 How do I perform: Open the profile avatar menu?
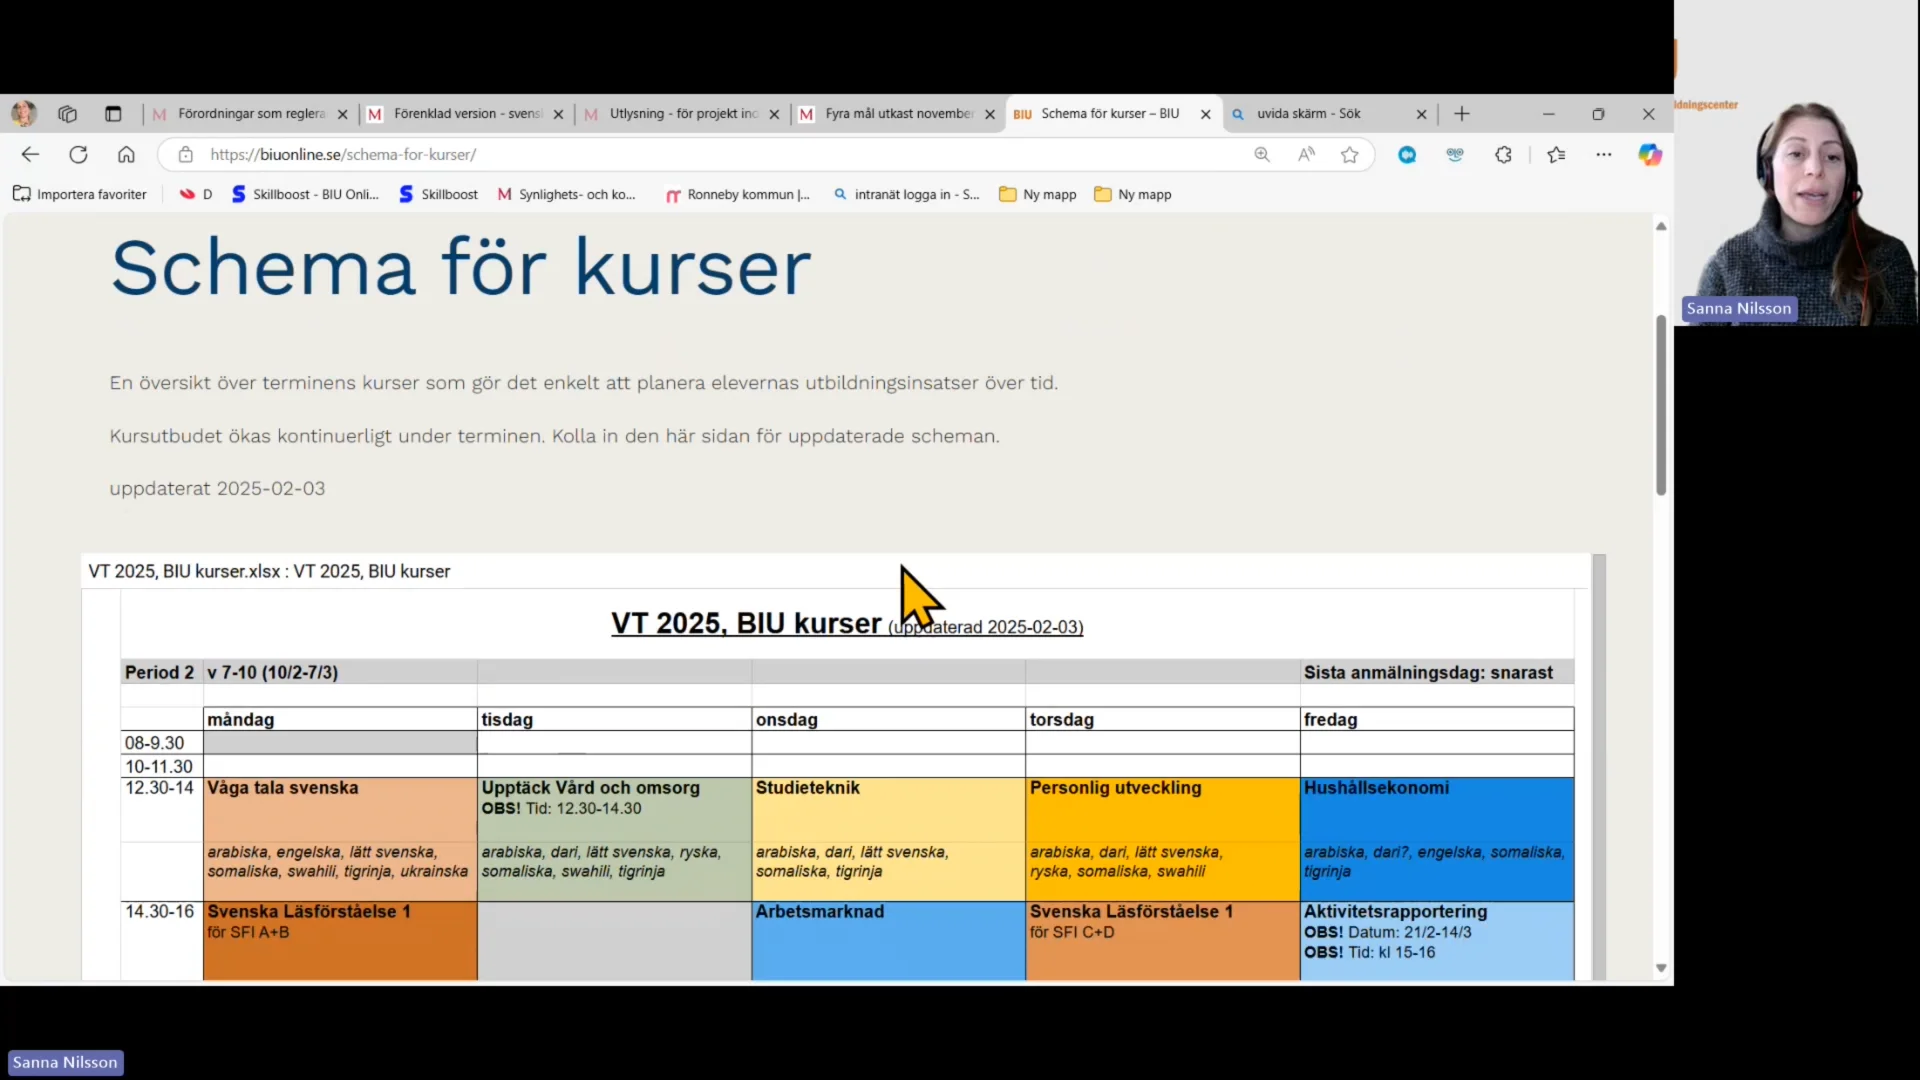pyautogui.click(x=22, y=114)
